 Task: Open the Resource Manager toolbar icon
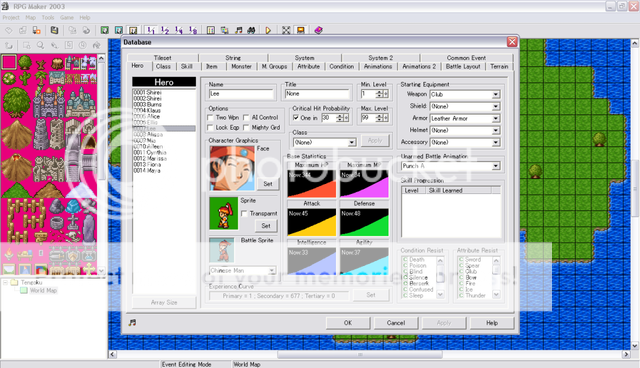tap(224, 30)
